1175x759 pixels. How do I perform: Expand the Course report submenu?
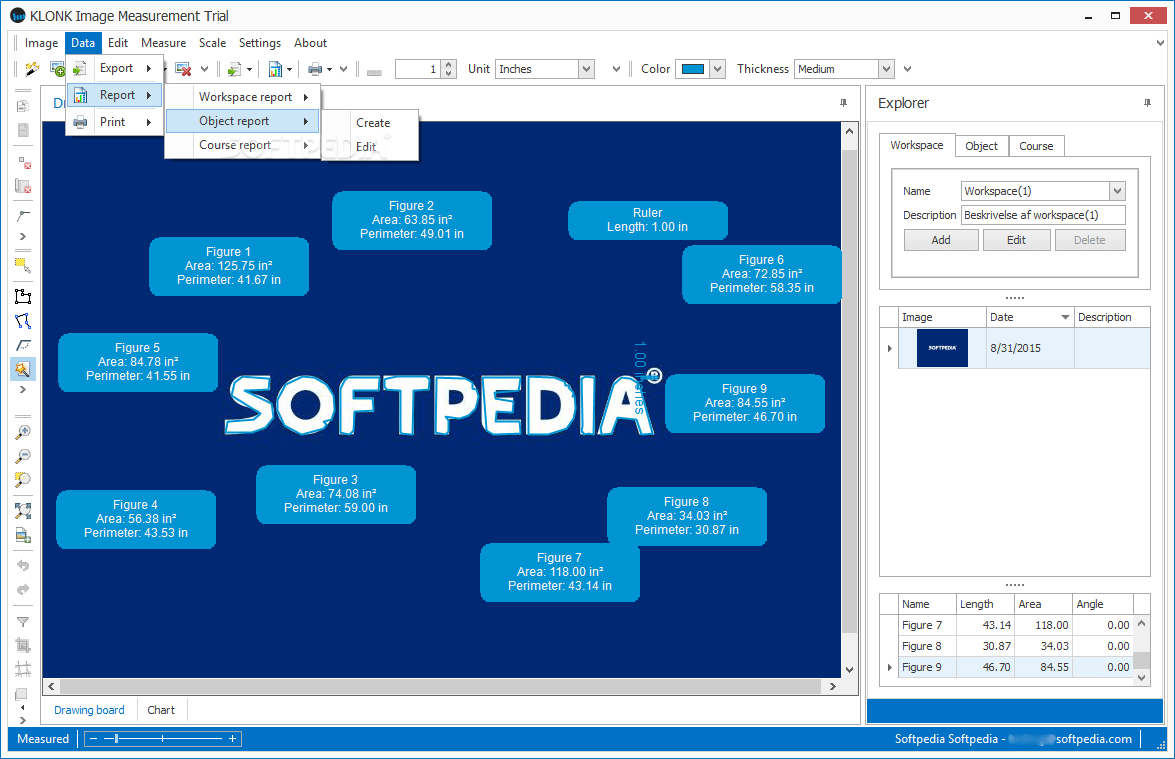pyautogui.click(x=244, y=145)
